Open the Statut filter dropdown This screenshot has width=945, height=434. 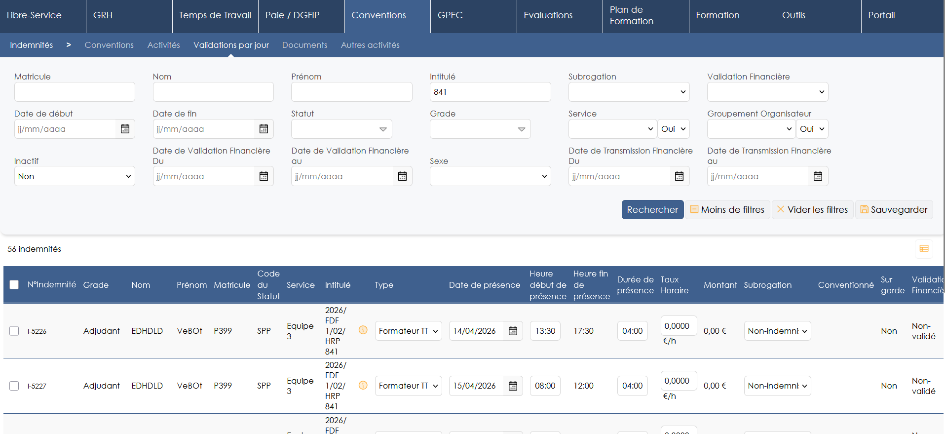coord(342,129)
